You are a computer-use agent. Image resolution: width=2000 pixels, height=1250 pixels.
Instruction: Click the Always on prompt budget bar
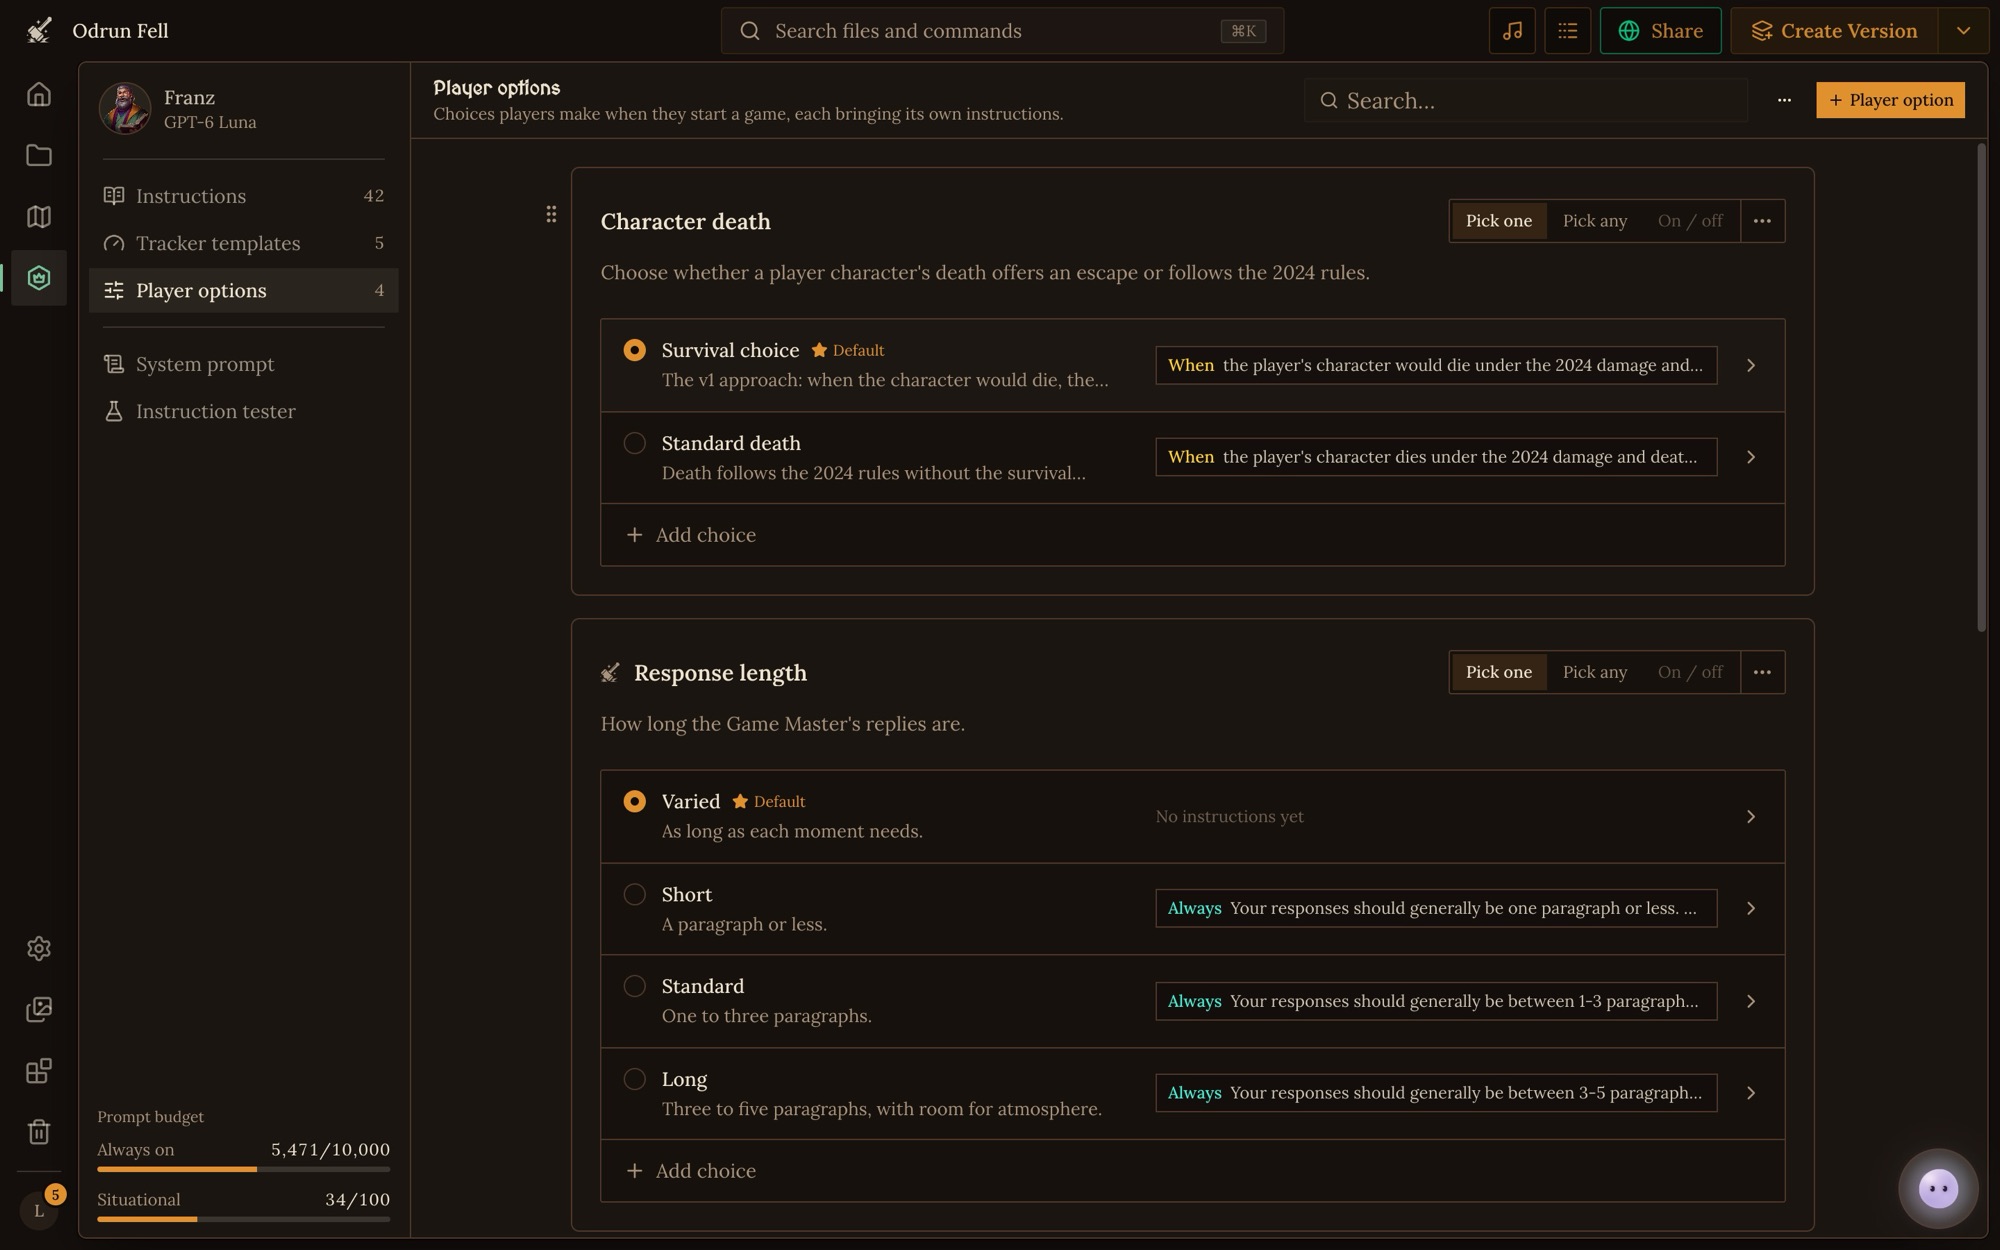[243, 1169]
